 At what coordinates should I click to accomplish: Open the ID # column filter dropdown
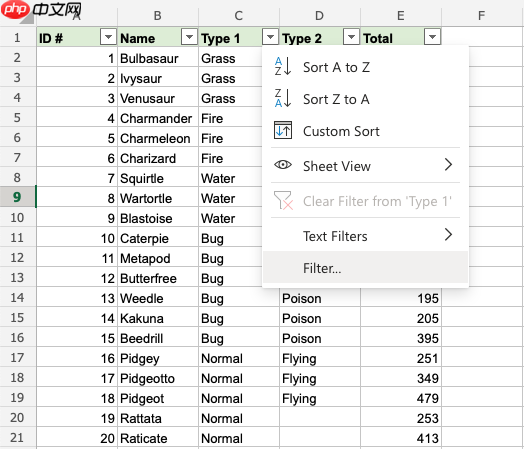pos(108,37)
